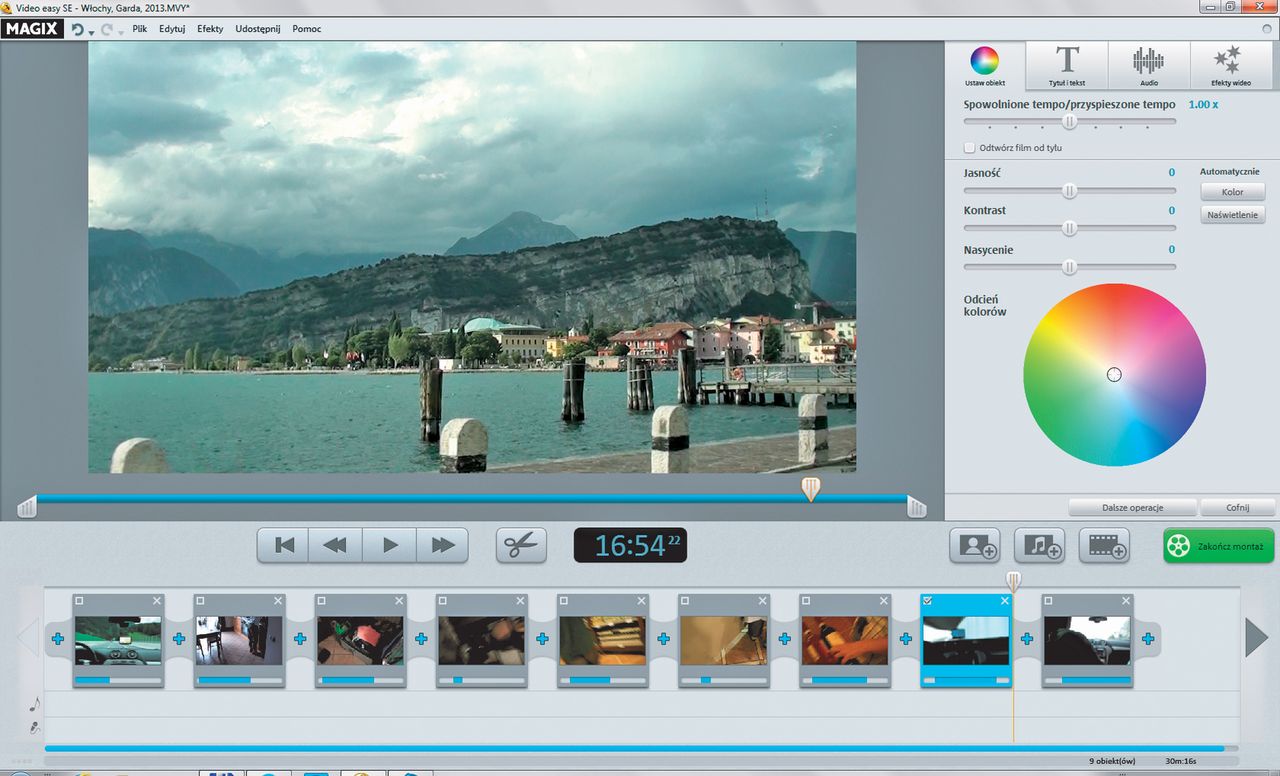The height and width of the screenshot is (776, 1280).
Task: Remove the ninth clip with its X
Action: coord(1127,600)
